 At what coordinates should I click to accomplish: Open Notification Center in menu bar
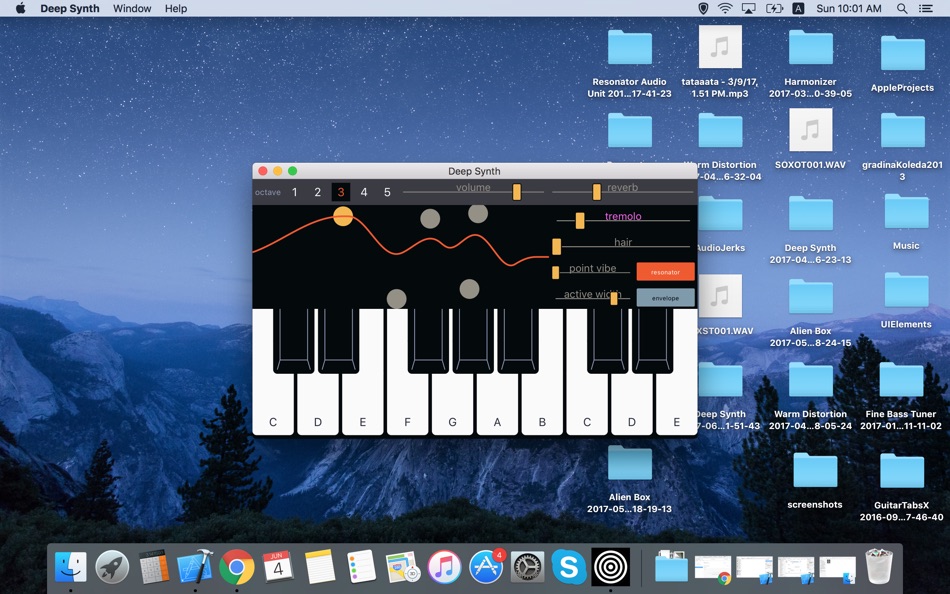[x=926, y=8]
